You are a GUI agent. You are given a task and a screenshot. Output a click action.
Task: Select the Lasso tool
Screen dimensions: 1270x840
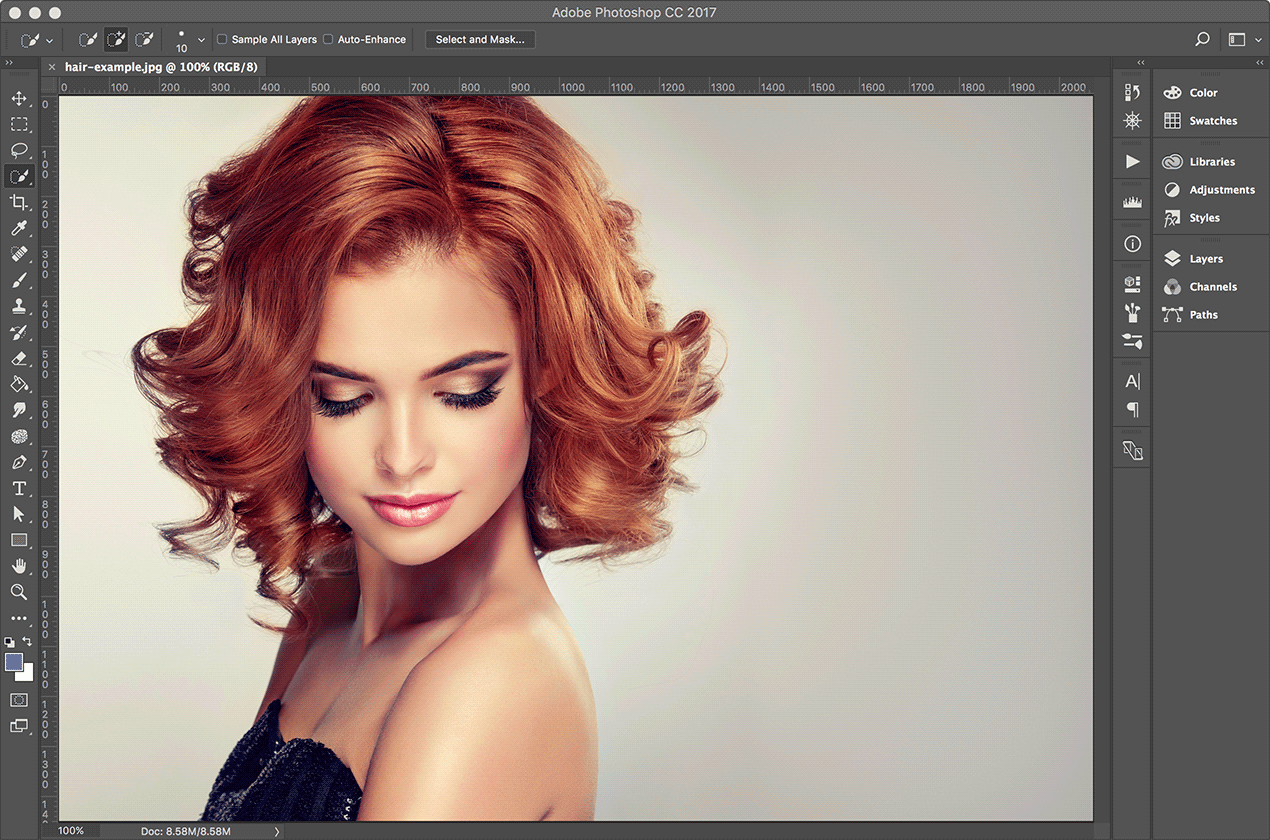click(19, 150)
